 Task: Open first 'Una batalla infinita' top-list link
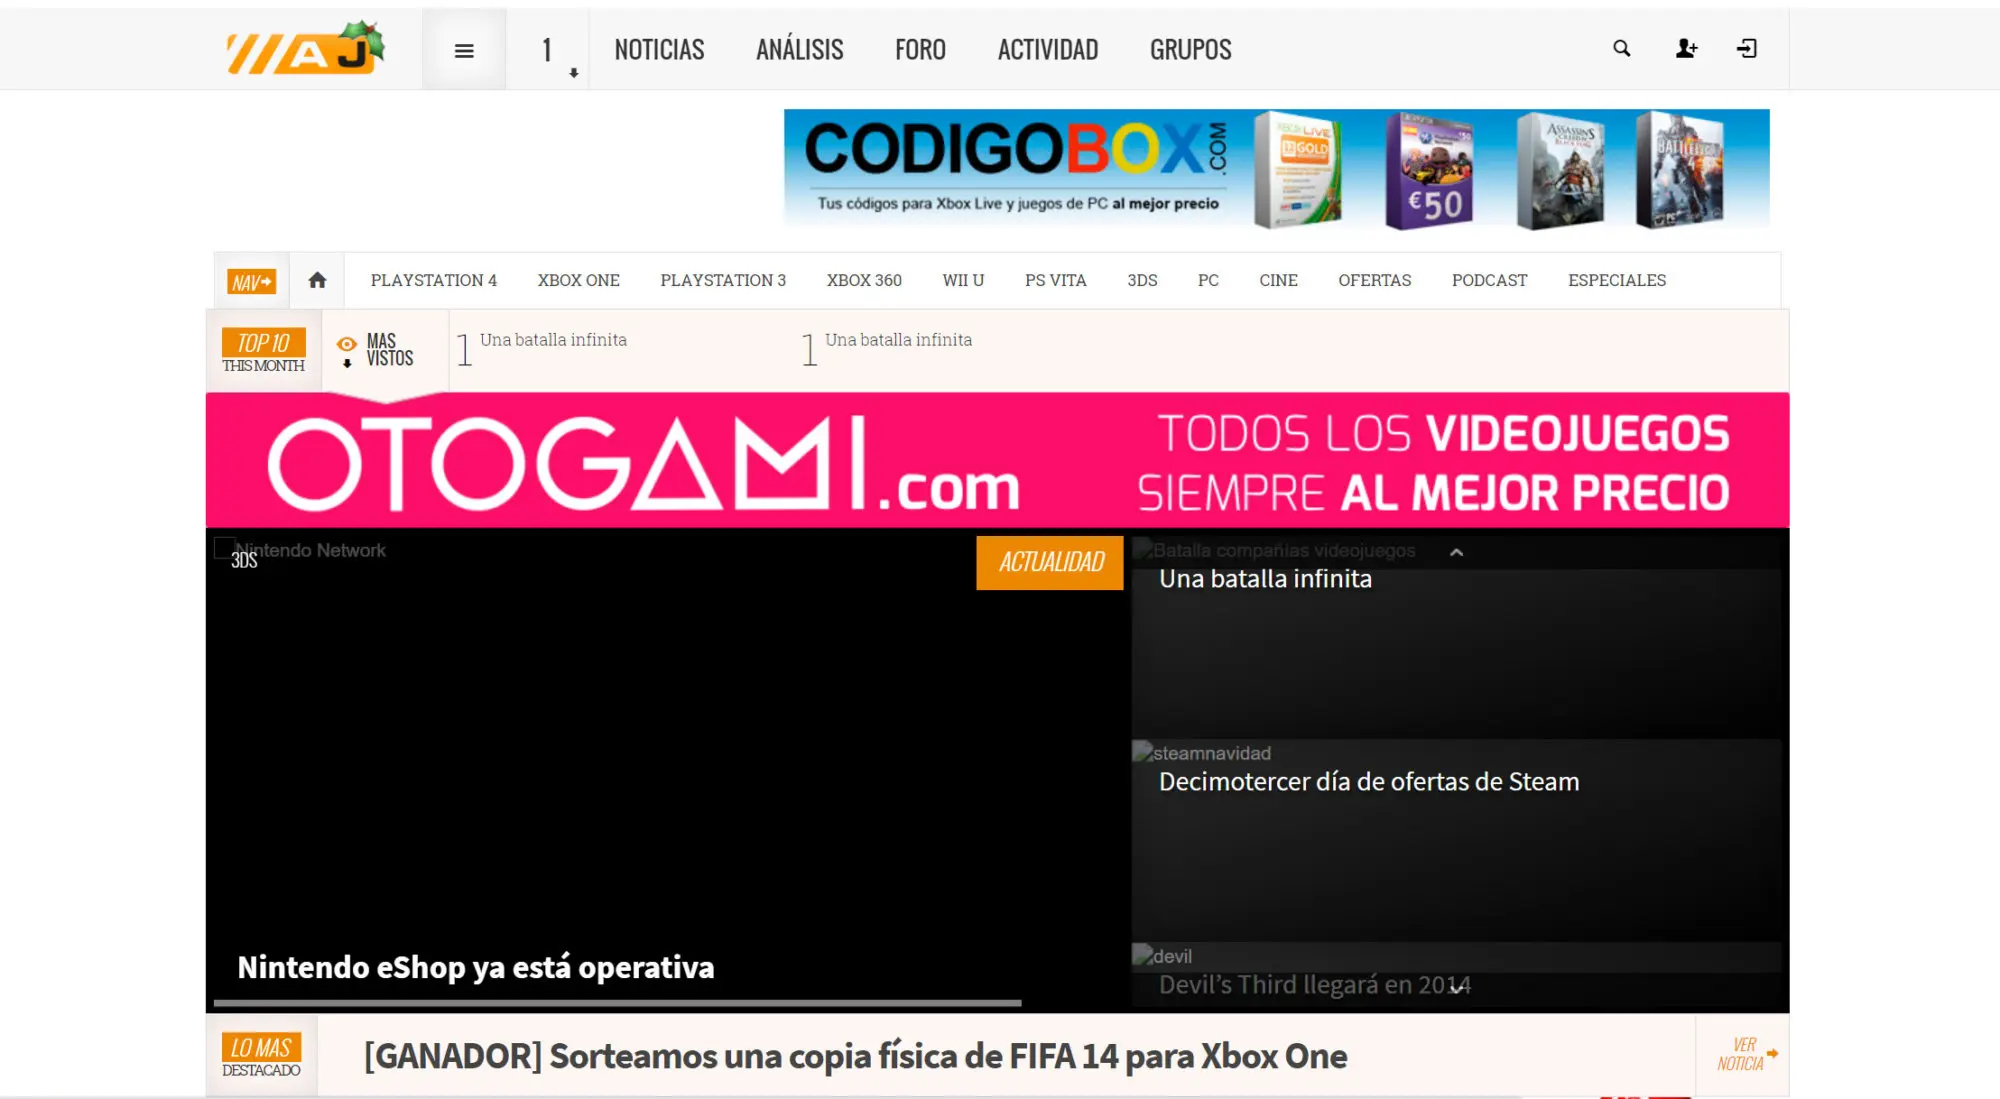(553, 340)
